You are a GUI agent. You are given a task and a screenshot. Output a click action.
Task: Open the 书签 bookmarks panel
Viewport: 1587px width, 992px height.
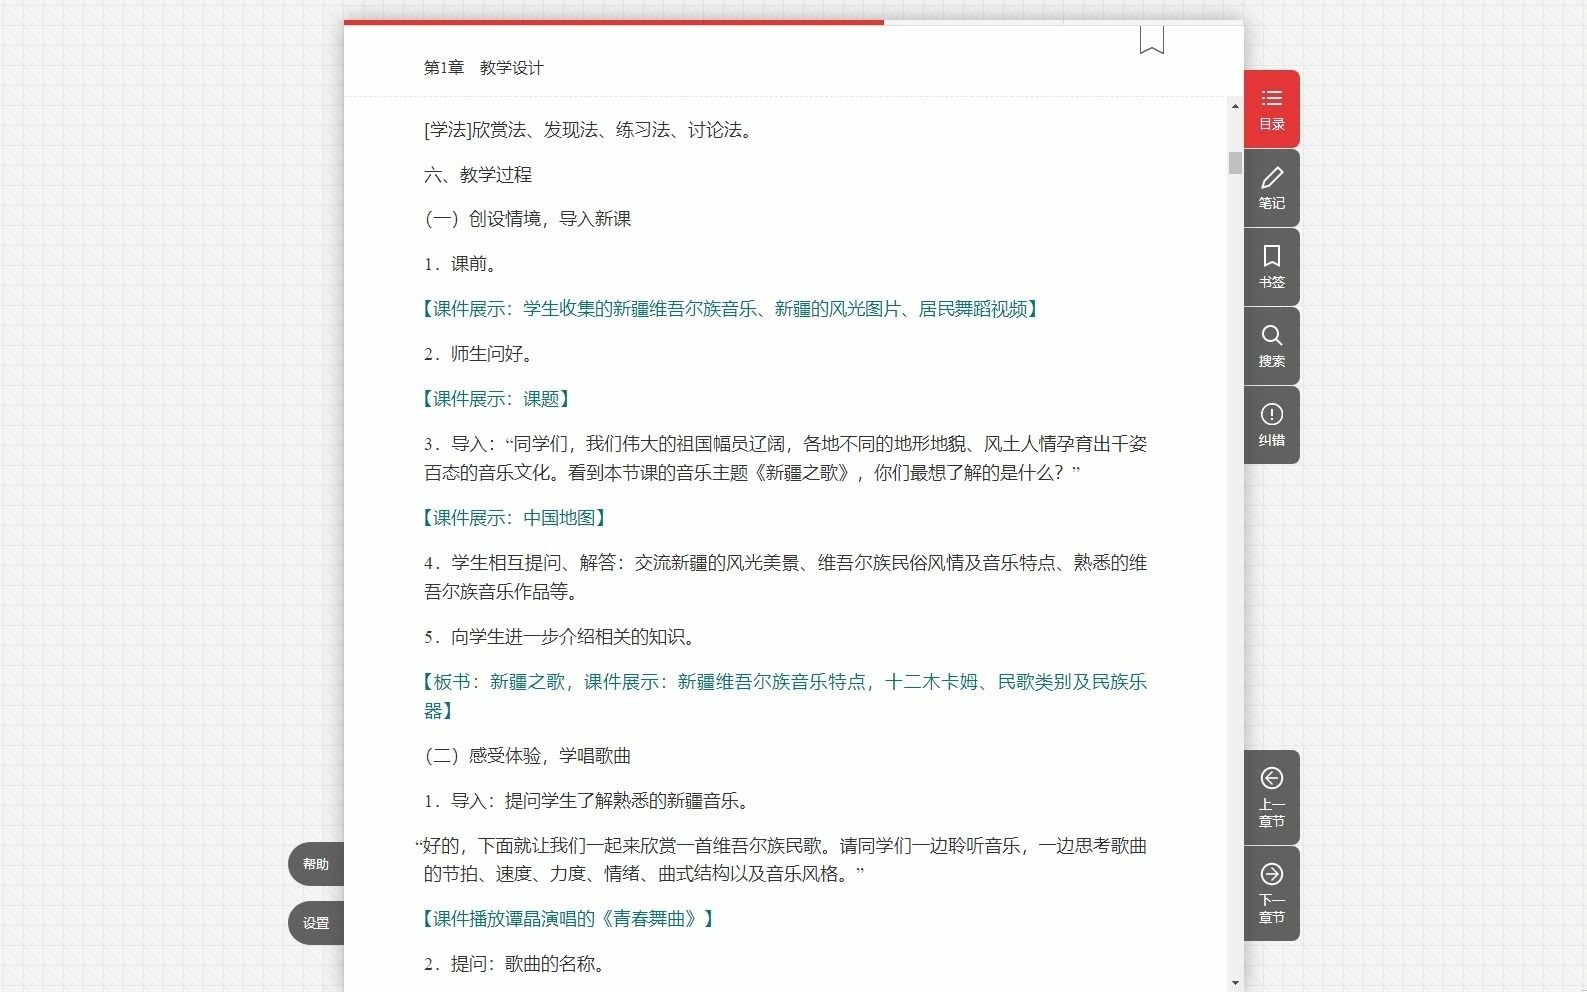click(x=1271, y=267)
